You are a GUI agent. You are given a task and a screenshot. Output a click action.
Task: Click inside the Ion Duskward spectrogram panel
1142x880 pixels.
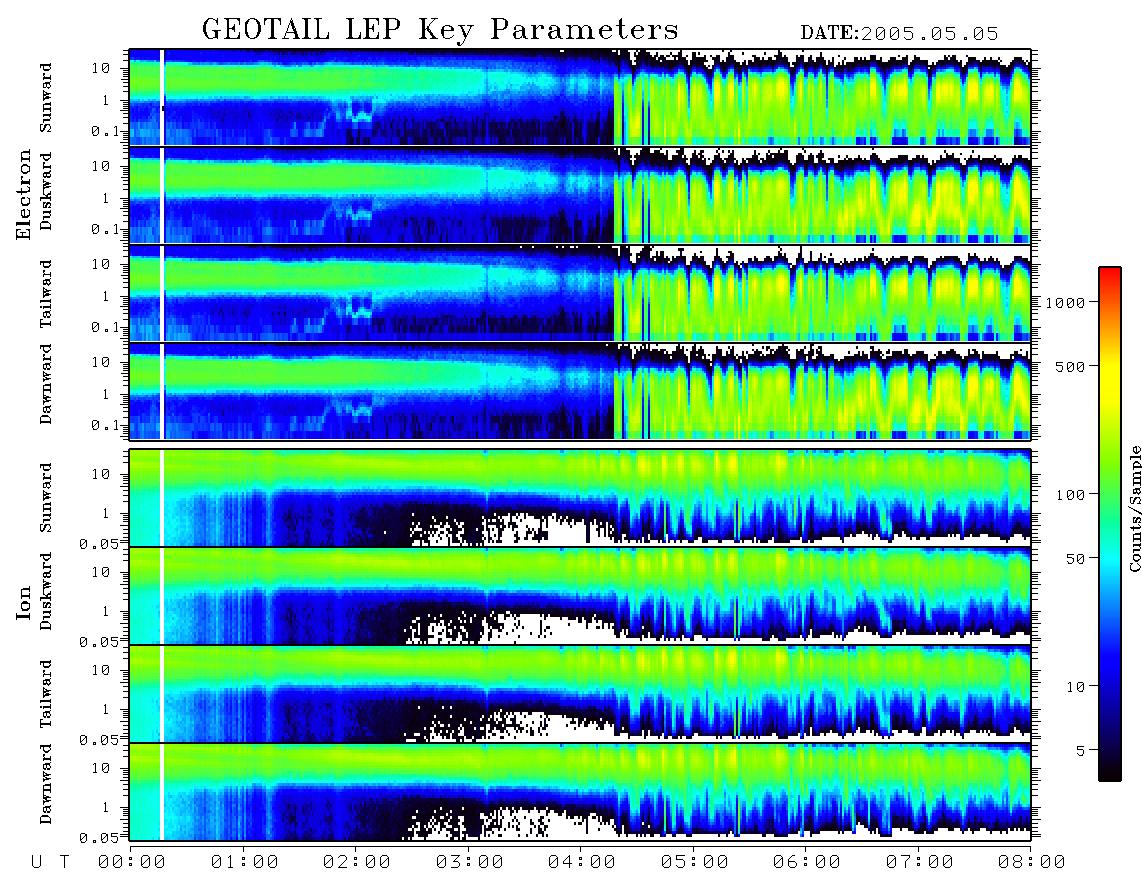[580, 596]
